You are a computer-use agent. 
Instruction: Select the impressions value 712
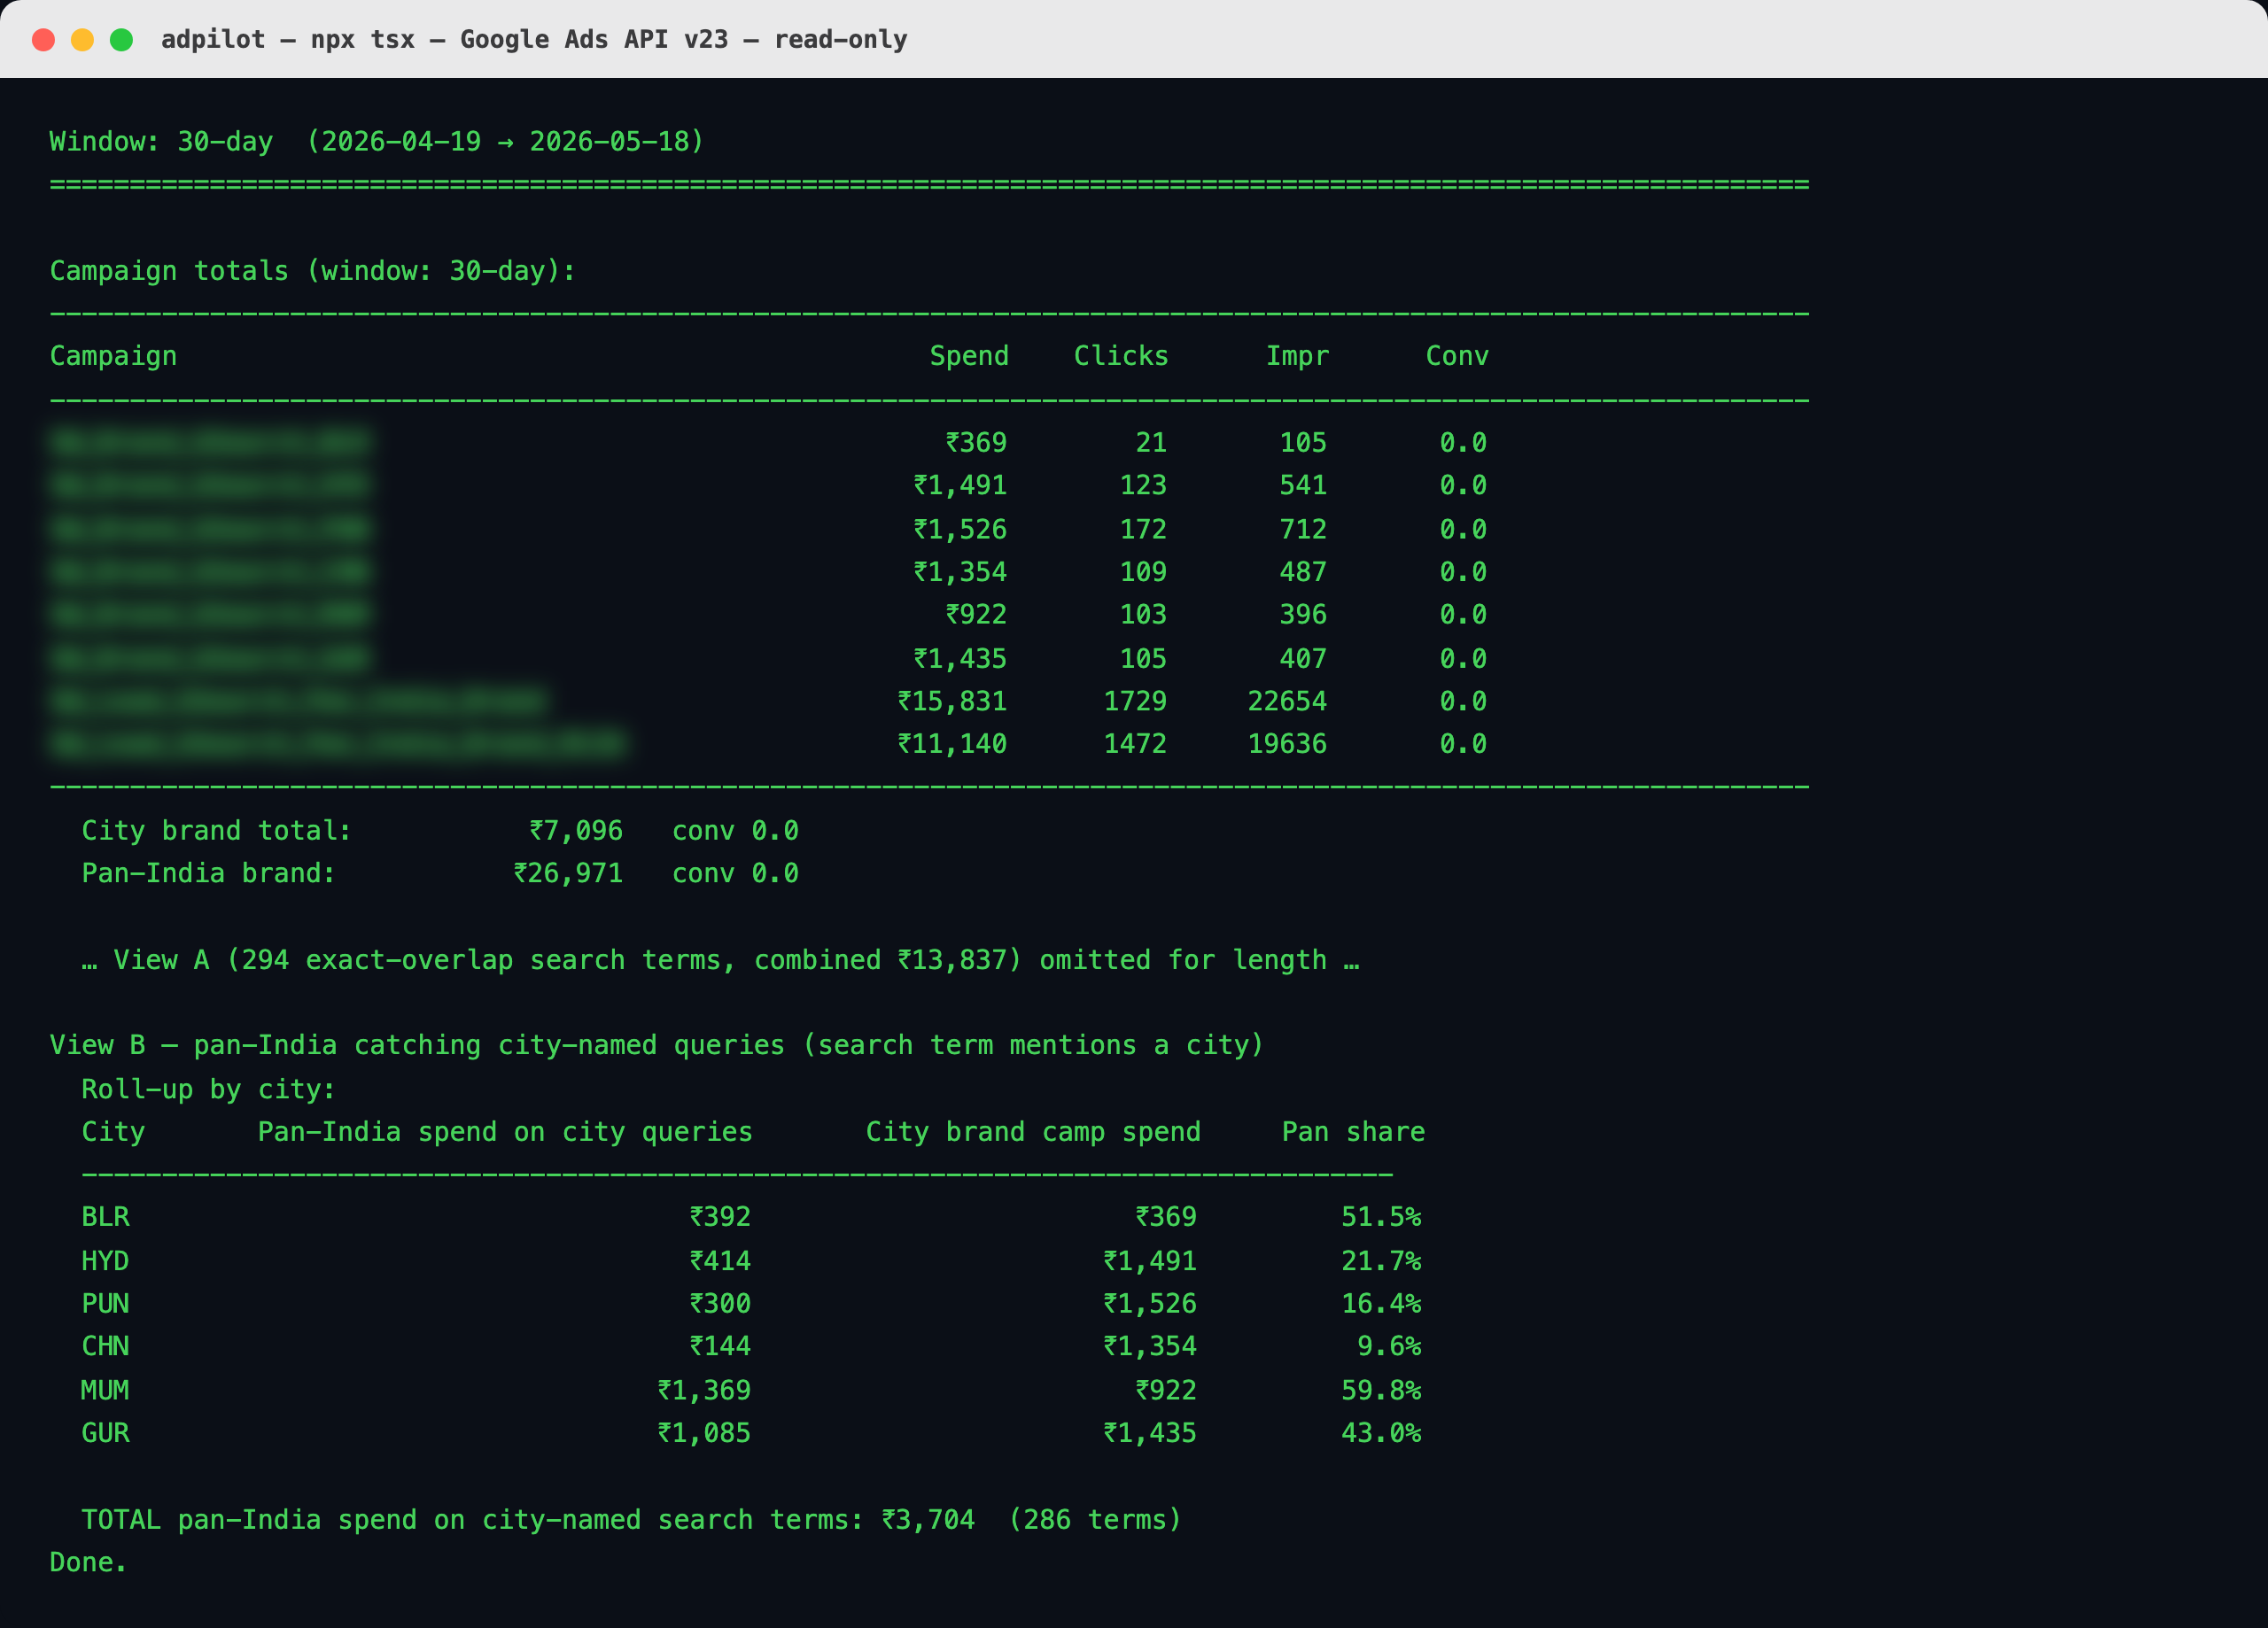(x=1303, y=529)
